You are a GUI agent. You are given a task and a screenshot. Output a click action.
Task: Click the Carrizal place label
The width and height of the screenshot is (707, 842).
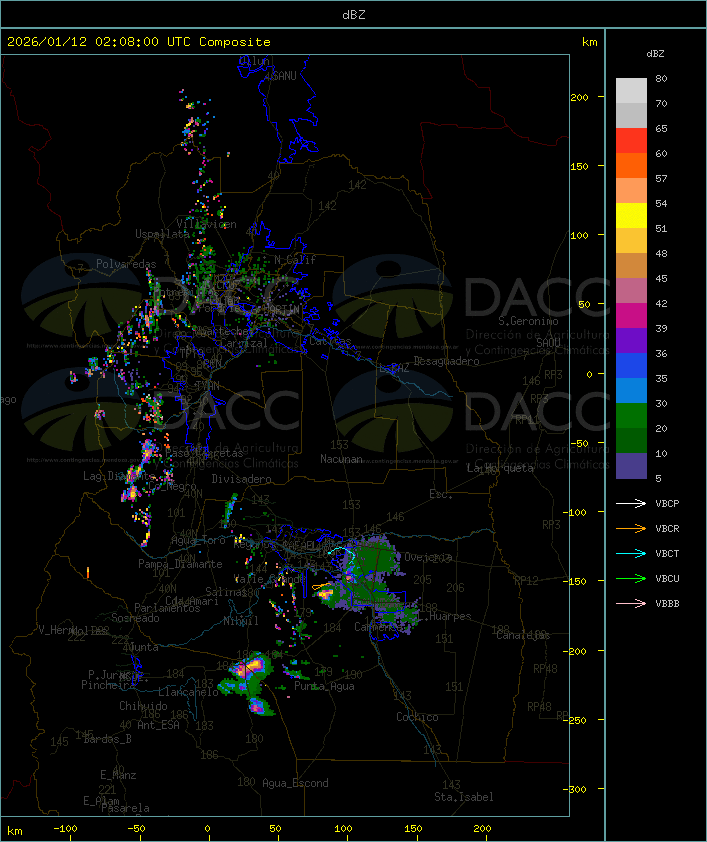click(244, 343)
